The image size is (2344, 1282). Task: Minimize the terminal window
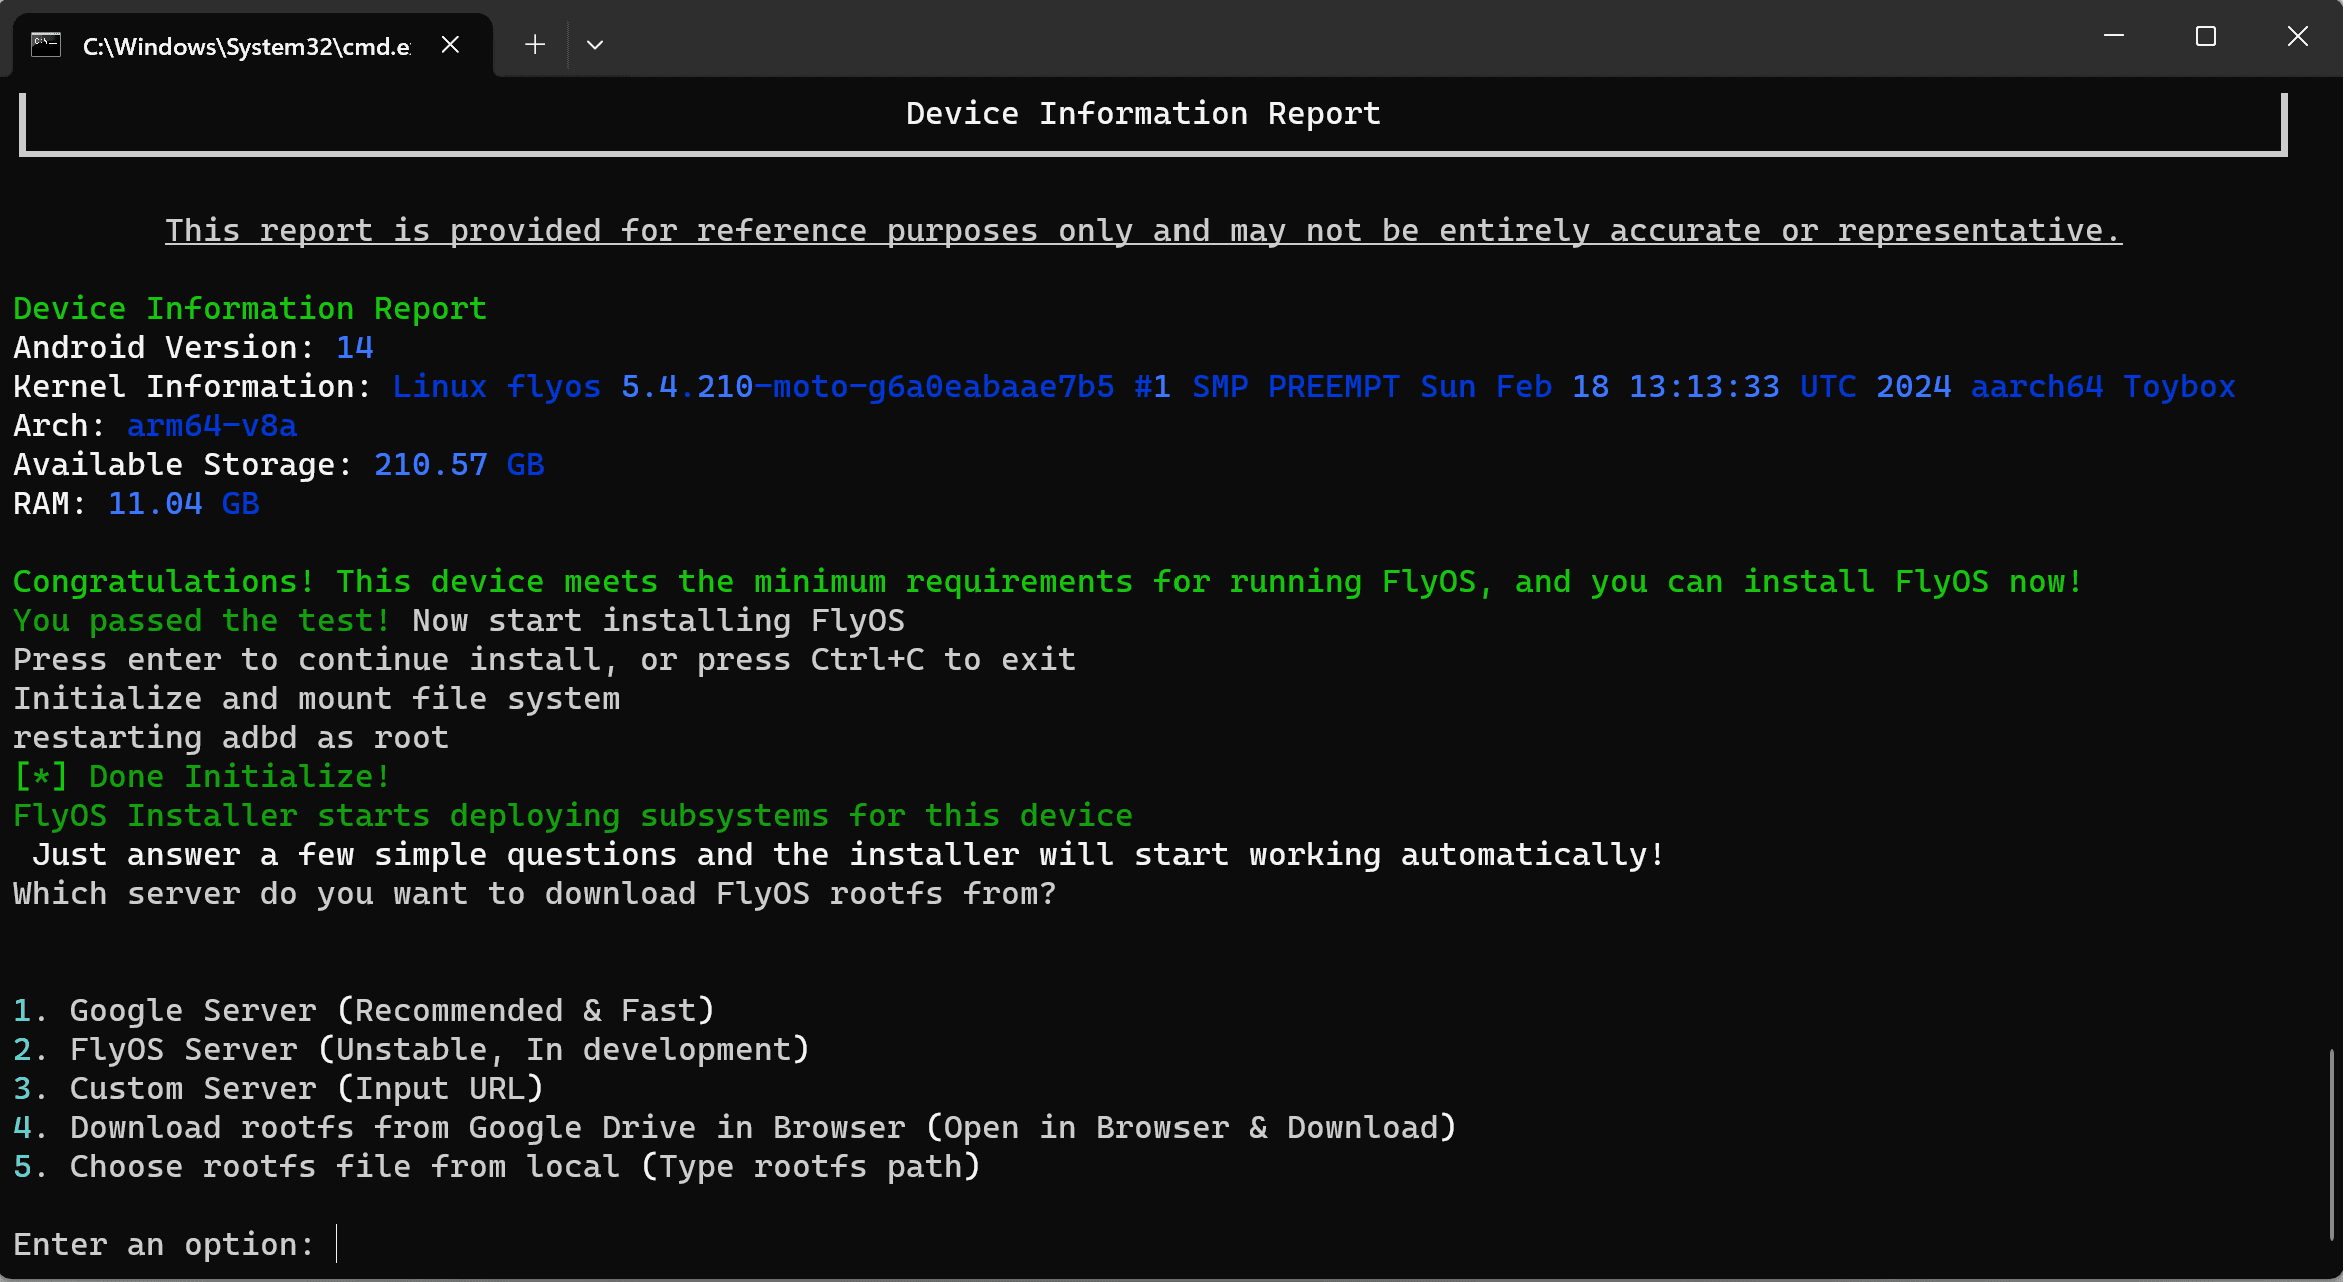tap(2114, 37)
